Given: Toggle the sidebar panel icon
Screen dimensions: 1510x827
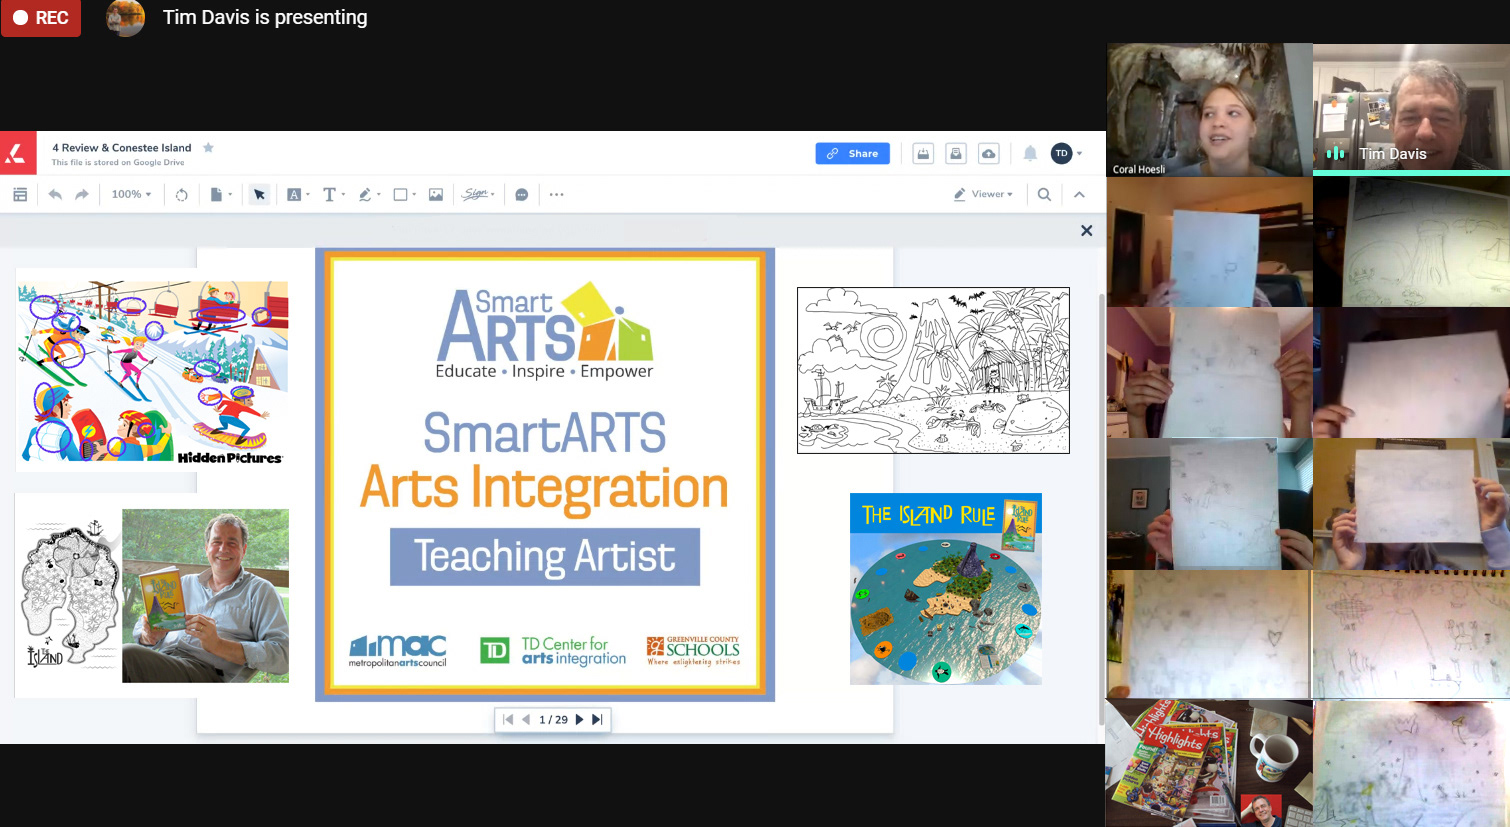Looking at the screenshot, I should tap(20, 194).
